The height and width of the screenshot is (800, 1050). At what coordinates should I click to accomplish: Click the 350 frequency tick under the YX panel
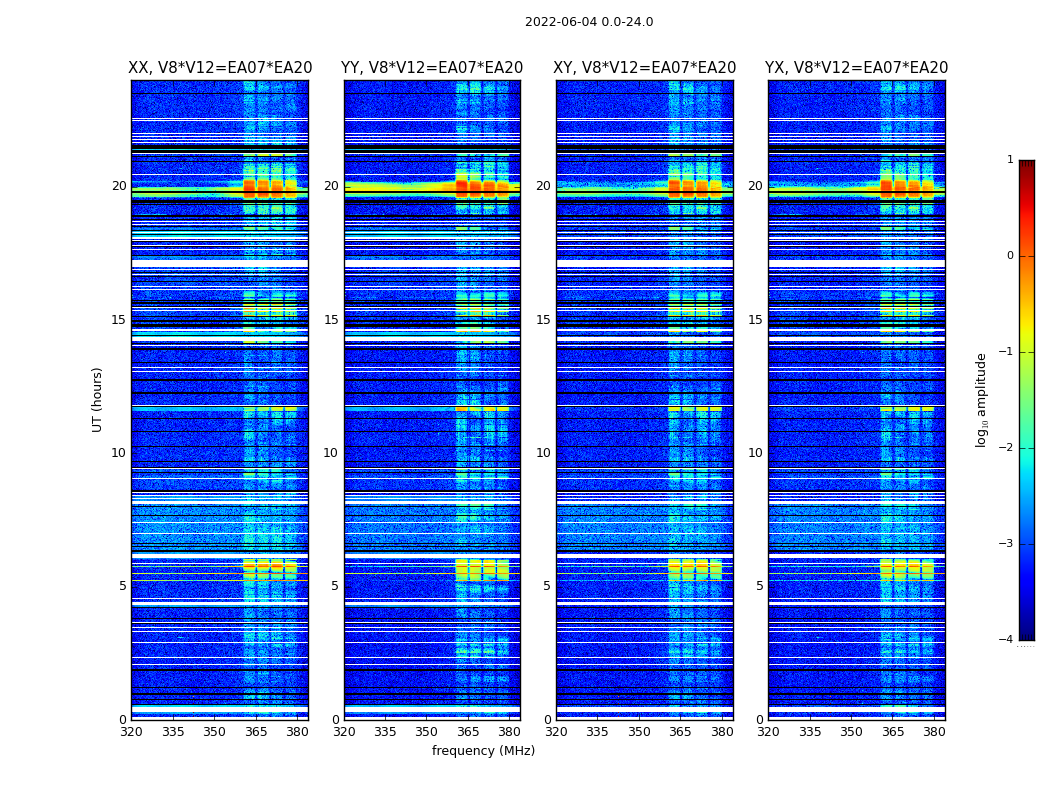[x=851, y=732]
